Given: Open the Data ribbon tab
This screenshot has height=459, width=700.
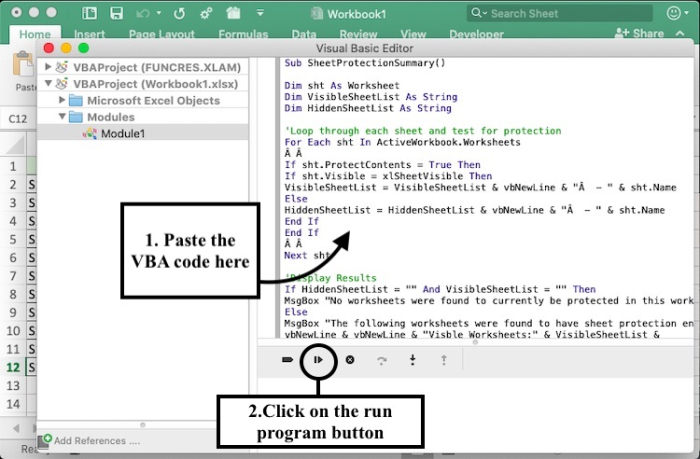Looking at the screenshot, I should (x=304, y=34).
